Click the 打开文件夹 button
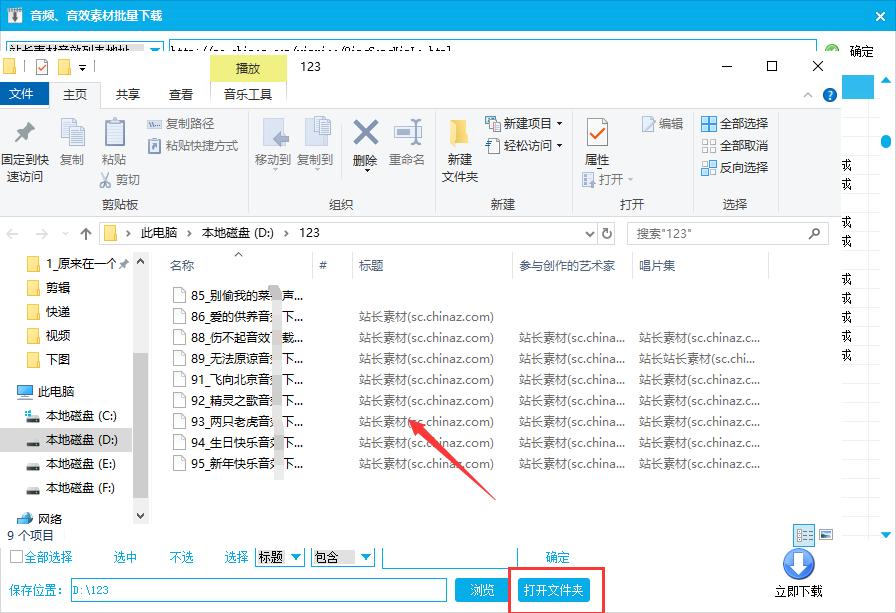Viewport: 896px width, 613px height. pyautogui.click(x=553, y=590)
